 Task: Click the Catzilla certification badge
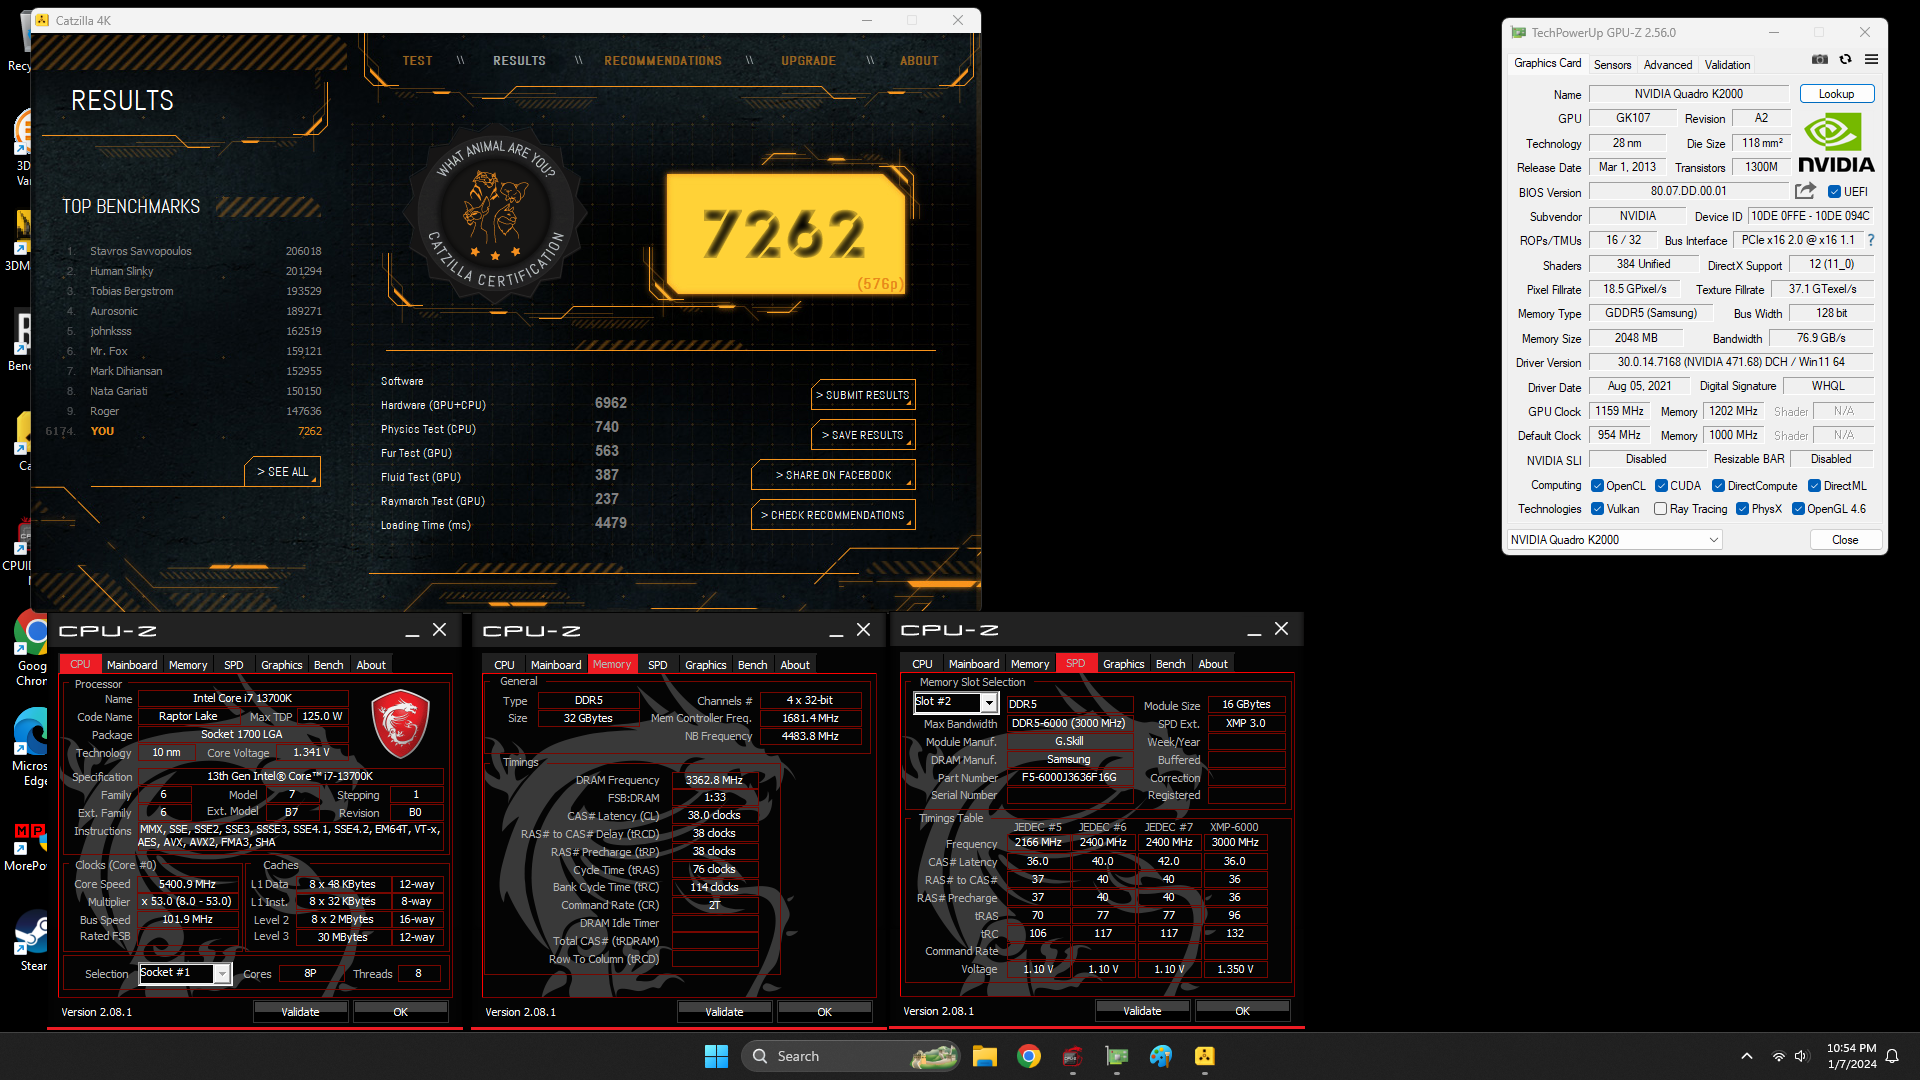494,213
